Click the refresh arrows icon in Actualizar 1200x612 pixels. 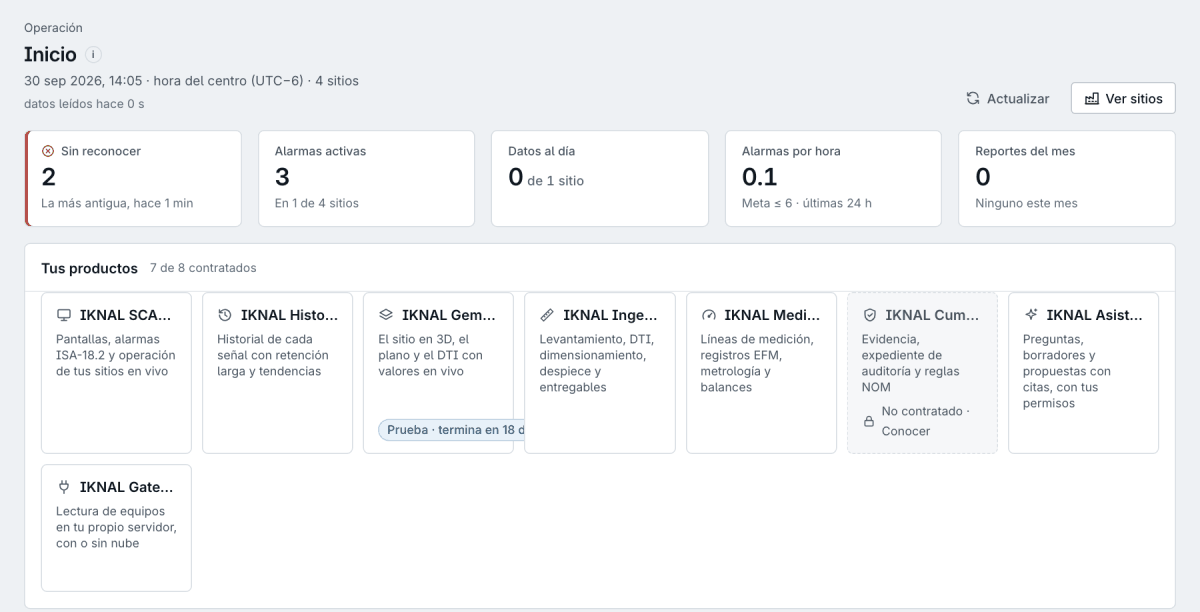(x=973, y=98)
